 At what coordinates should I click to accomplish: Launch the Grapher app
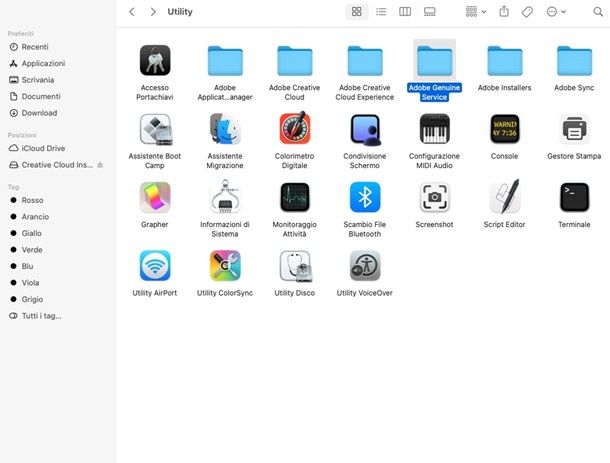tap(155, 197)
